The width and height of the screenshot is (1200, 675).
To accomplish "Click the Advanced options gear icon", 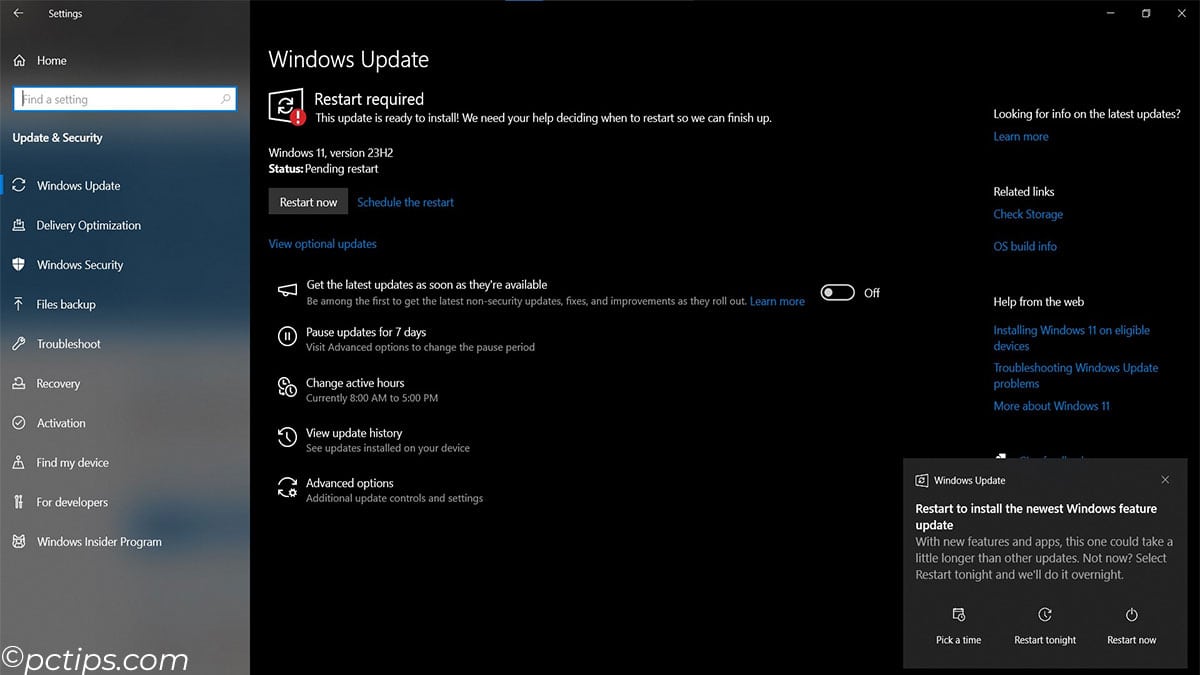I will tap(287, 488).
